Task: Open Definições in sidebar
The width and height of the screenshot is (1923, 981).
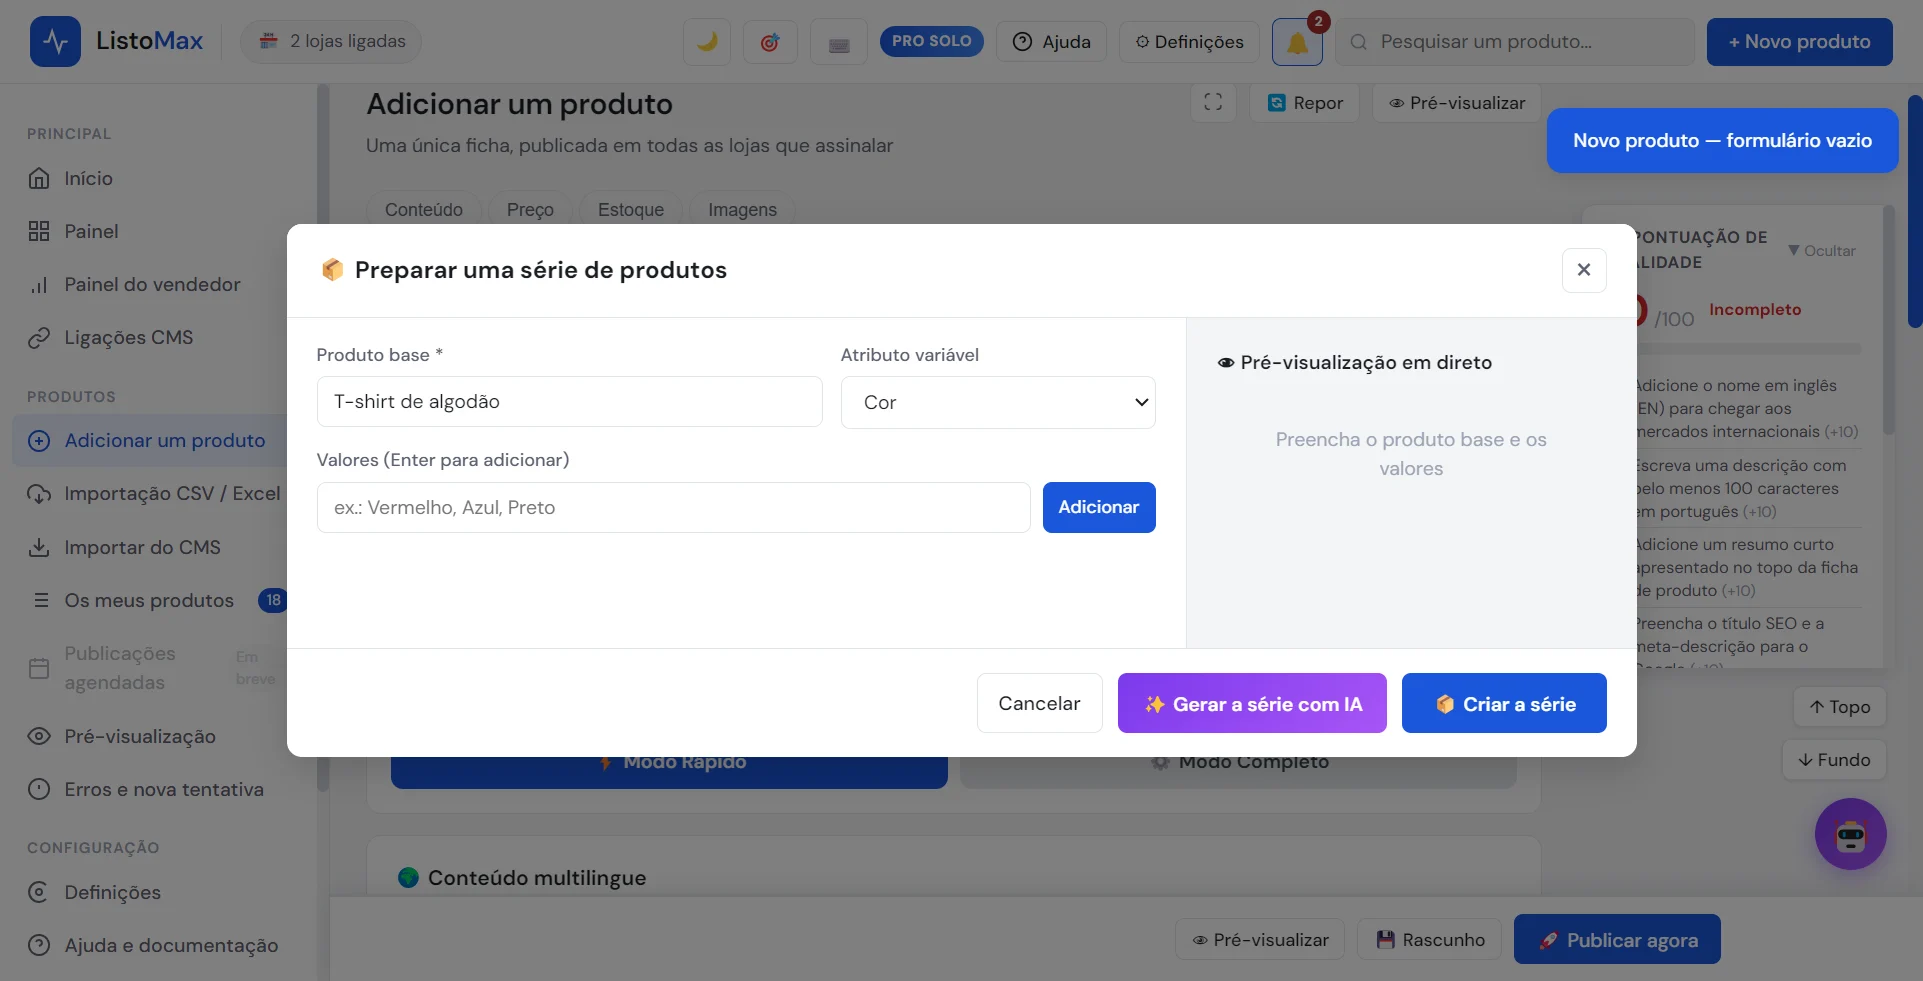Action: (x=112, y=892)
